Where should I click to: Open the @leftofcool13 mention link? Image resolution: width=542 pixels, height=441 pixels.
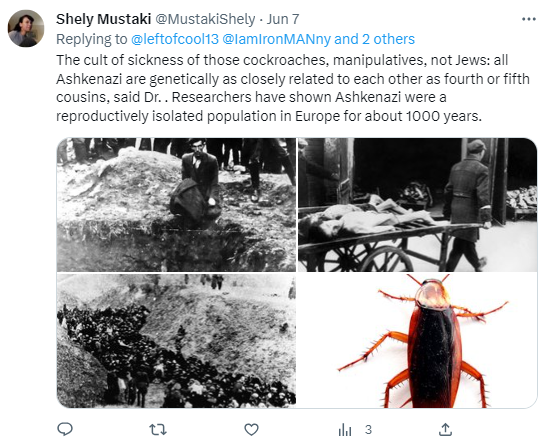pos(175,39)
